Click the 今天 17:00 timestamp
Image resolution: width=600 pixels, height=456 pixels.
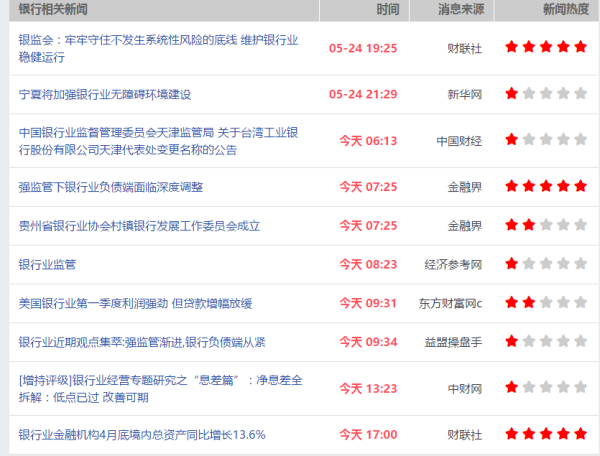point(368,435)
